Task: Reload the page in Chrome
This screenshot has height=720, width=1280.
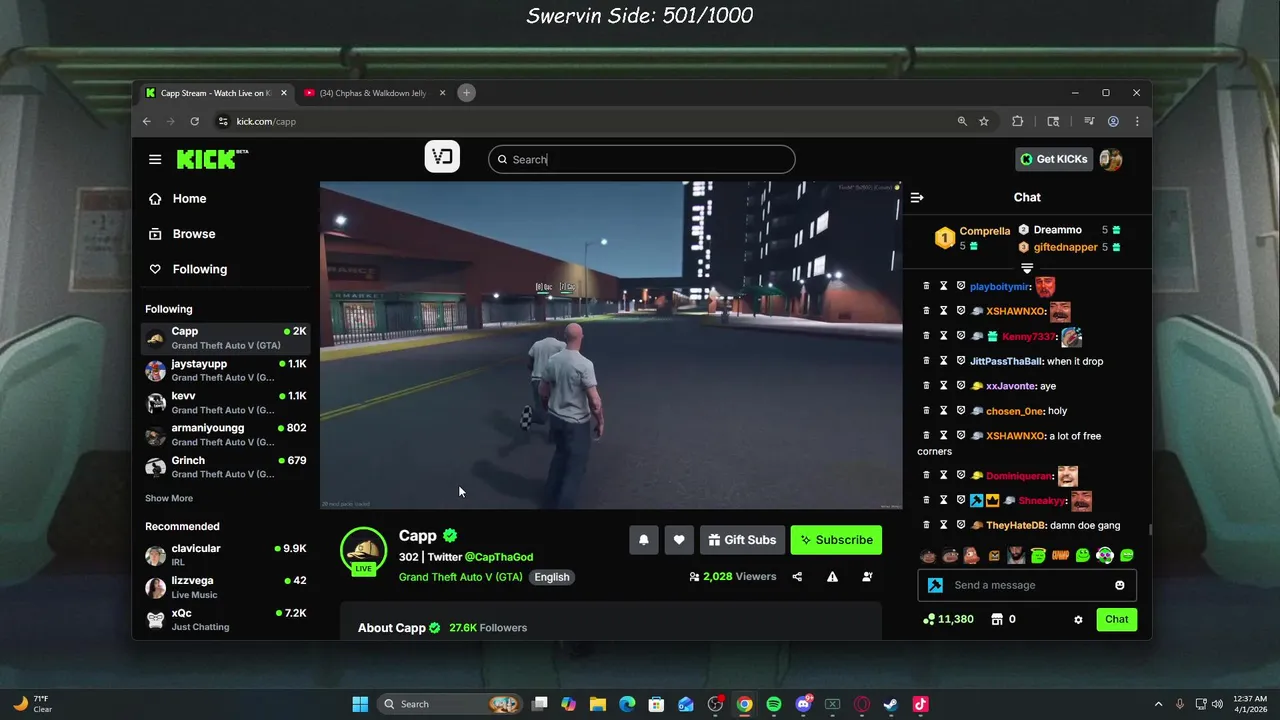Action: 194,121
